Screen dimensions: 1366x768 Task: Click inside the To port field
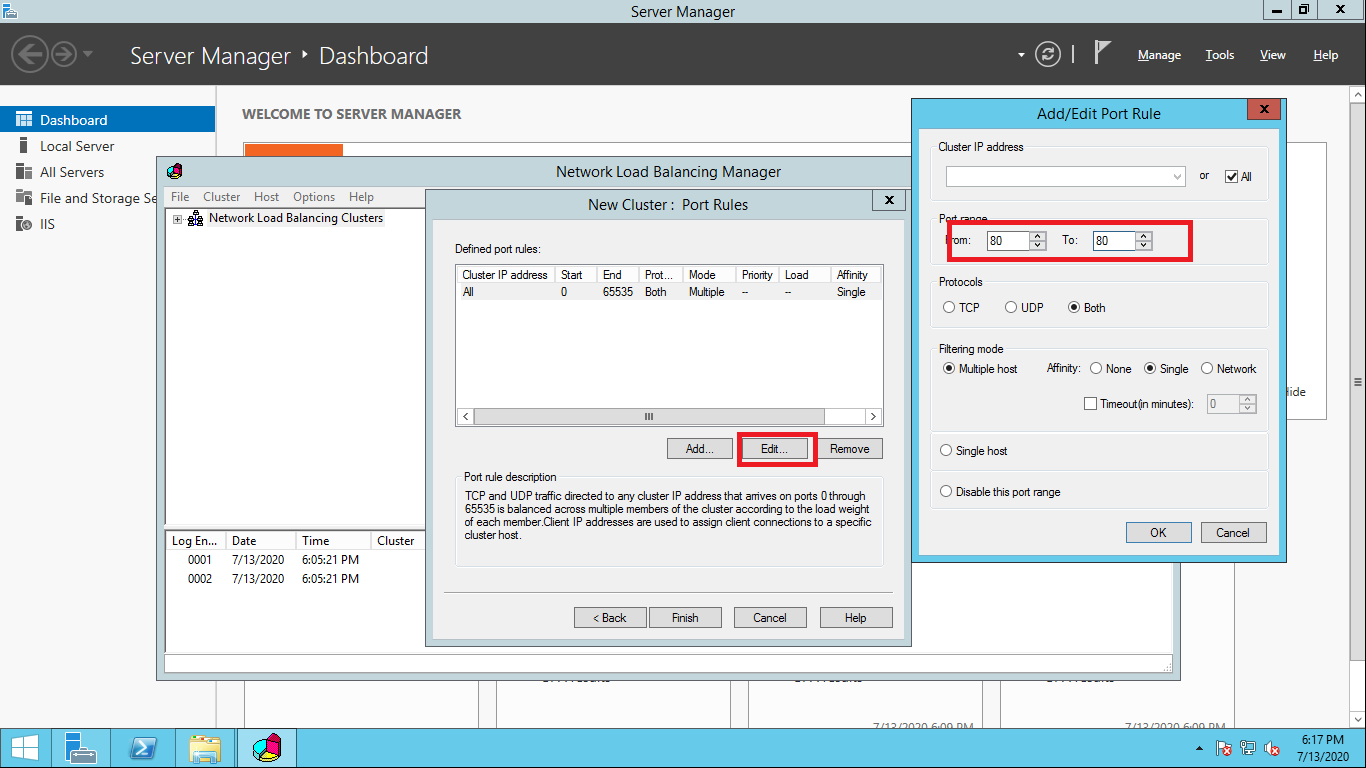(x=1113, y=241)
